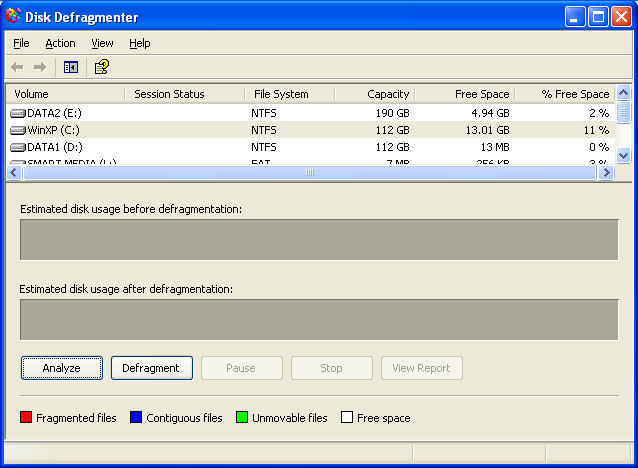Screen dimensions: 638x468
Task: Click the disk usage before defragmentation bar
Action: coord(319,239)
